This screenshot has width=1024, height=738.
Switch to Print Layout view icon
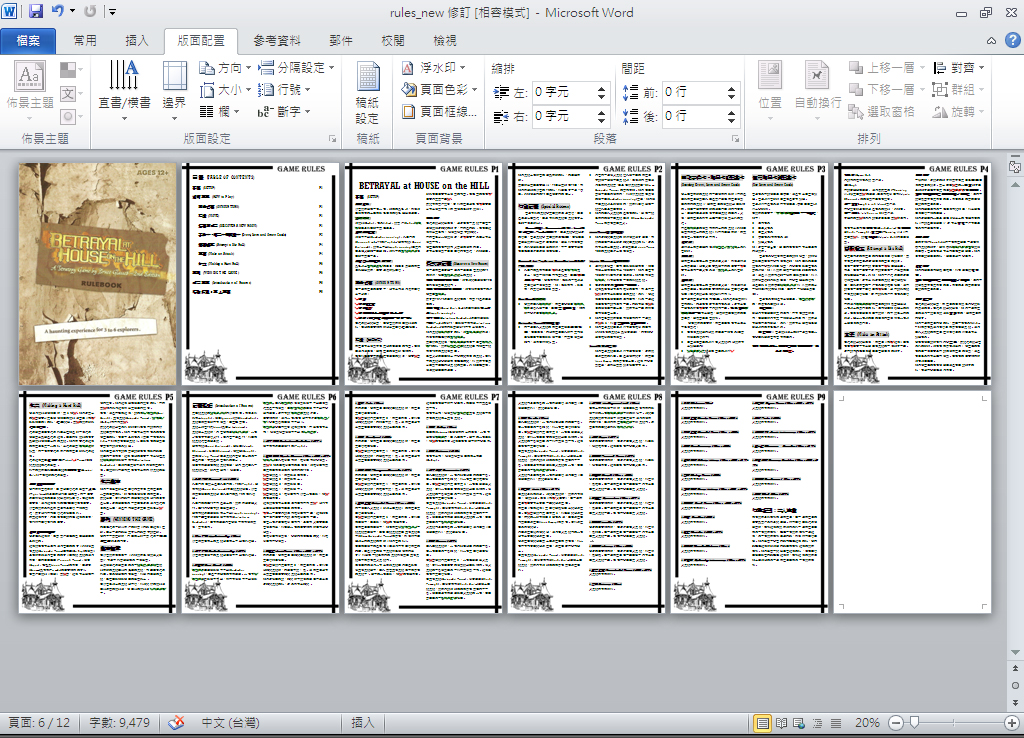click(x=762, y=723)
